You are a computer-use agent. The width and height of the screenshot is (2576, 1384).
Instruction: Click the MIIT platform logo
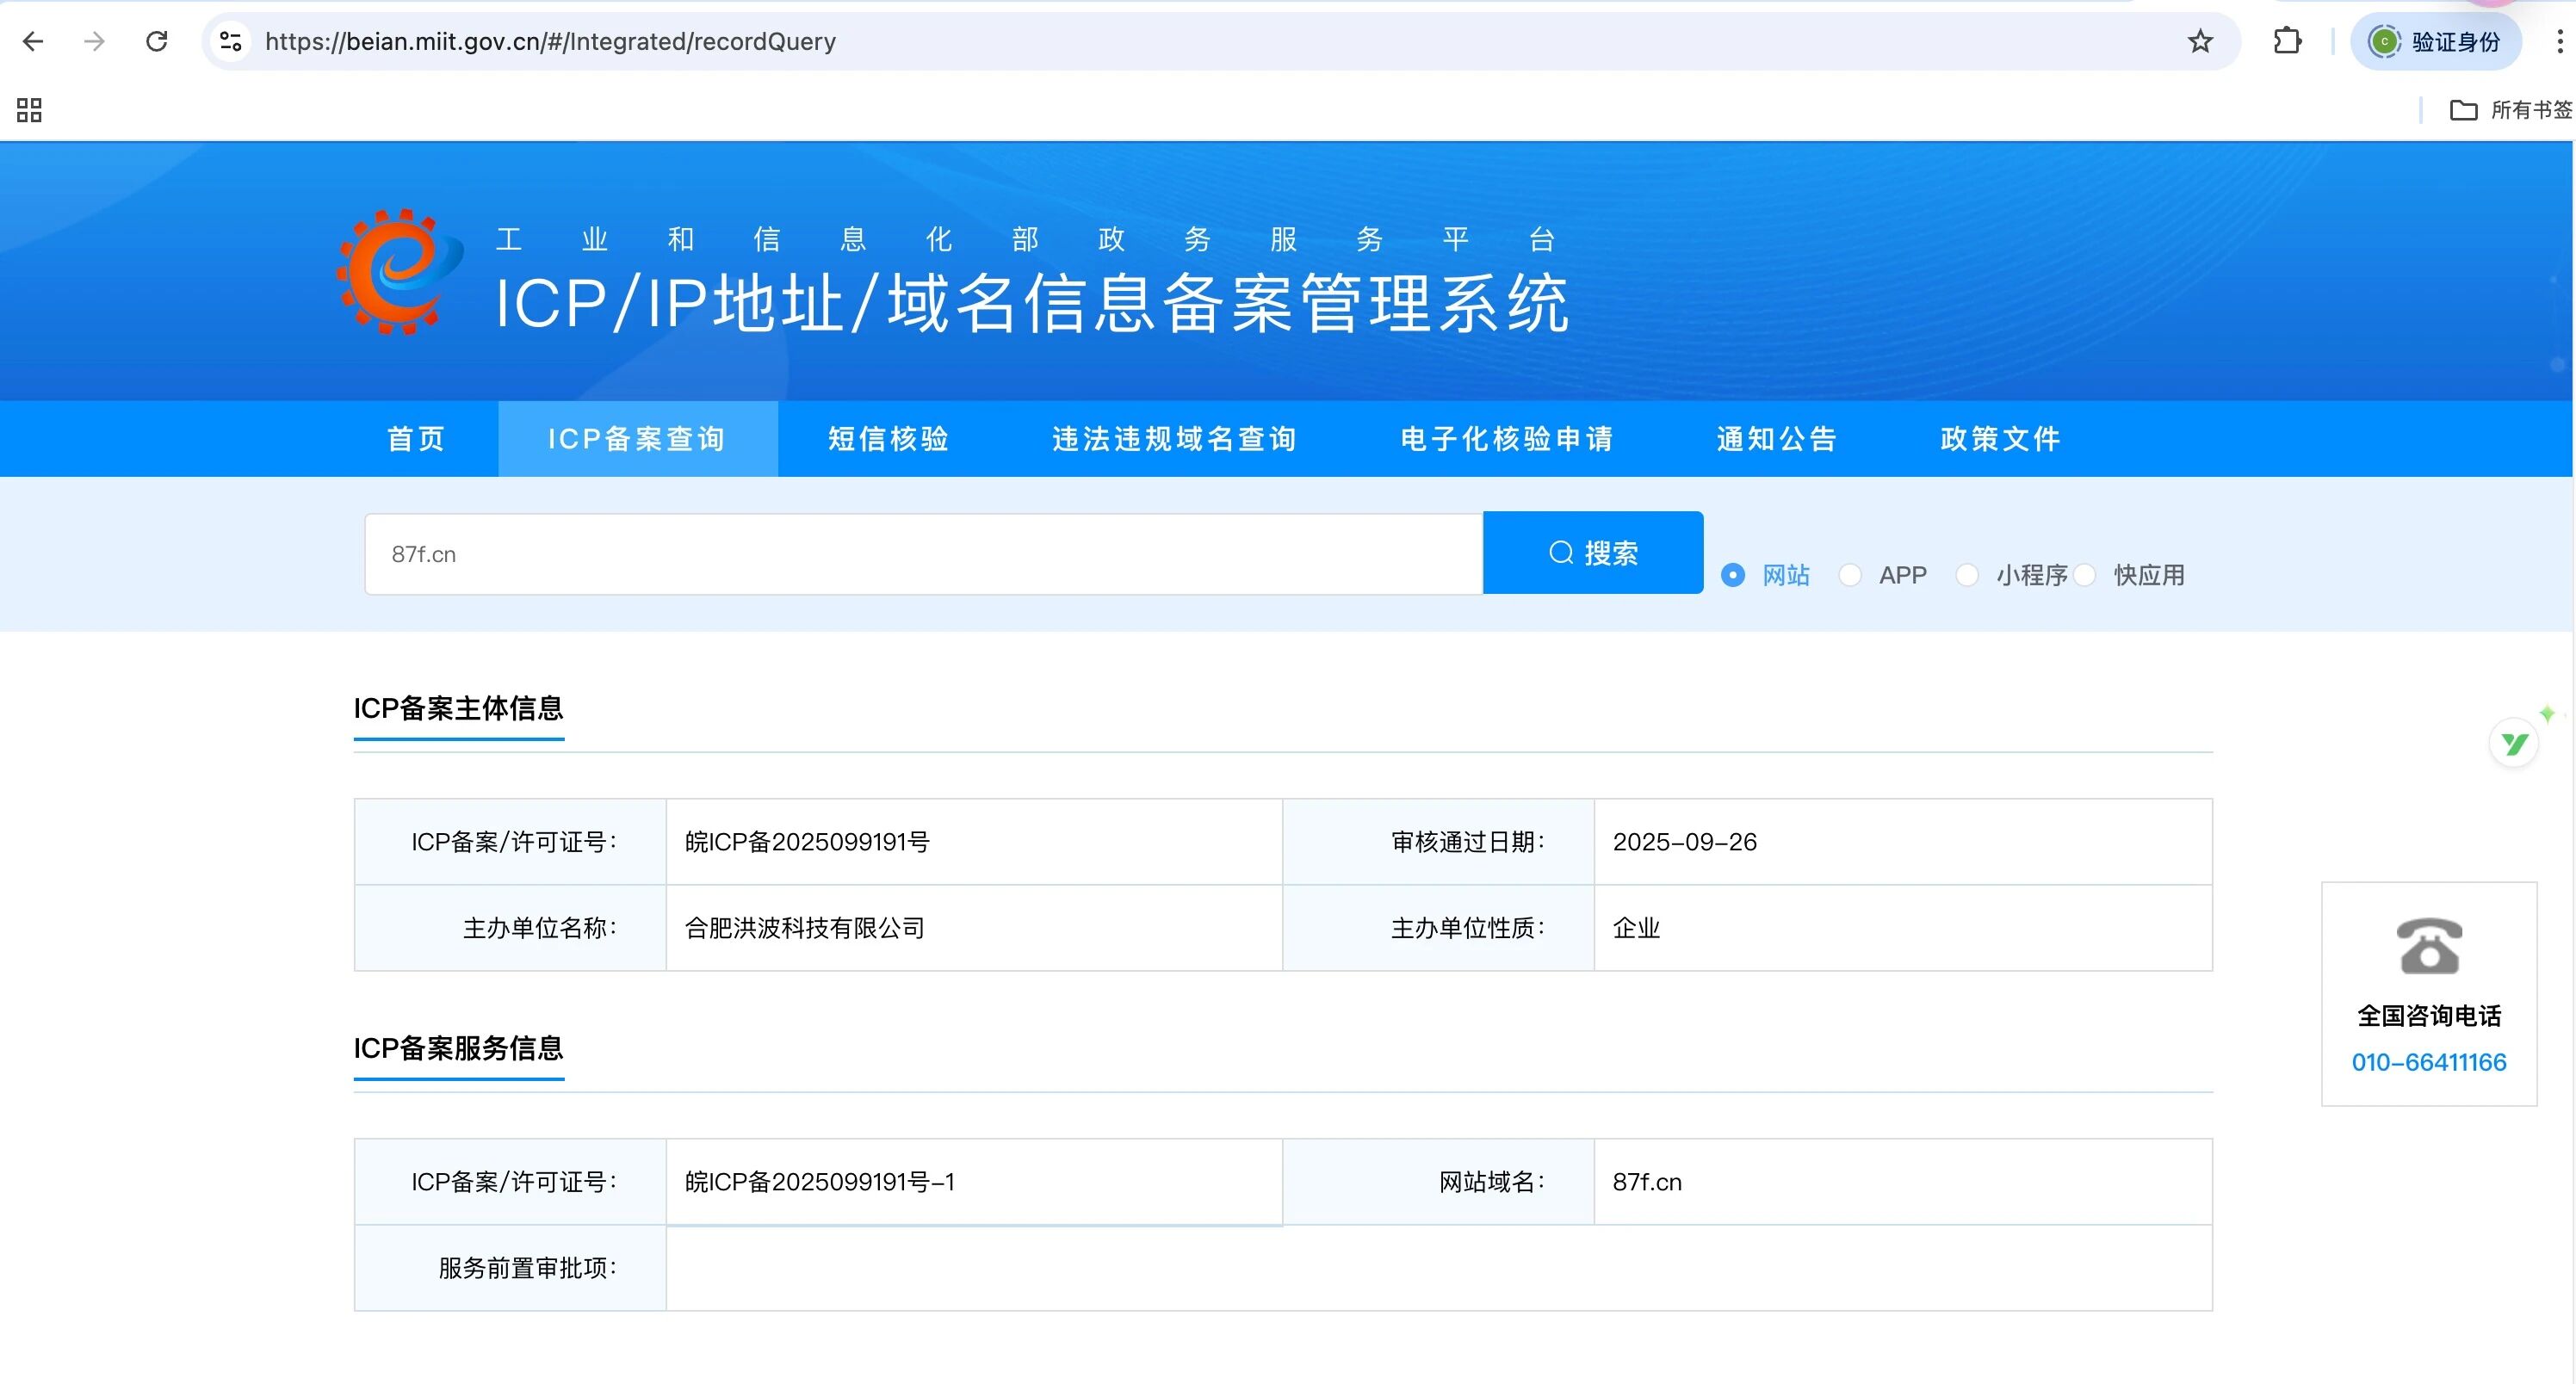click(399, 272)
